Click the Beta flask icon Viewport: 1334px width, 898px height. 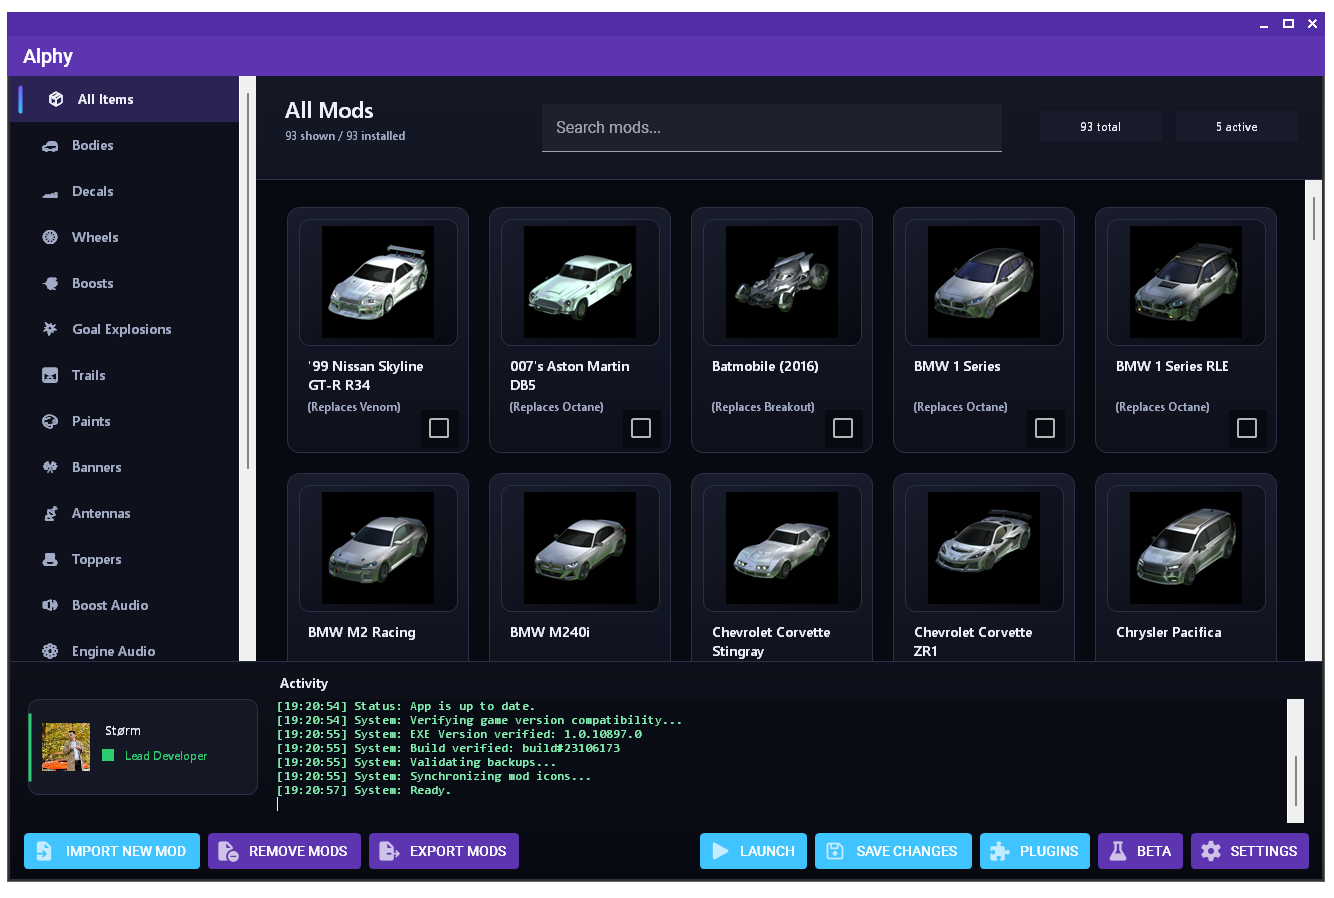(1118, 851)
